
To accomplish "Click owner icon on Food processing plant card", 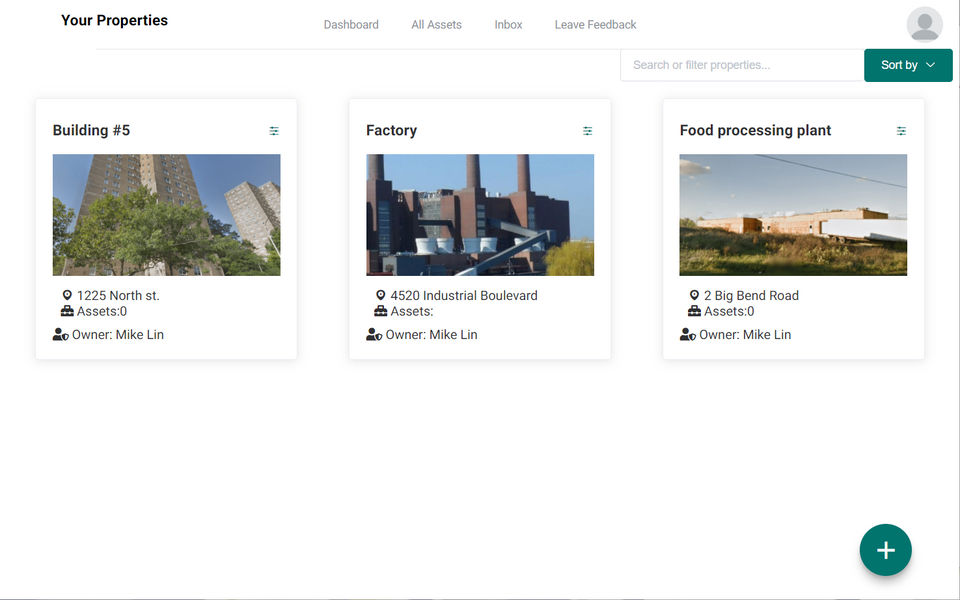I will pos(688,335).
